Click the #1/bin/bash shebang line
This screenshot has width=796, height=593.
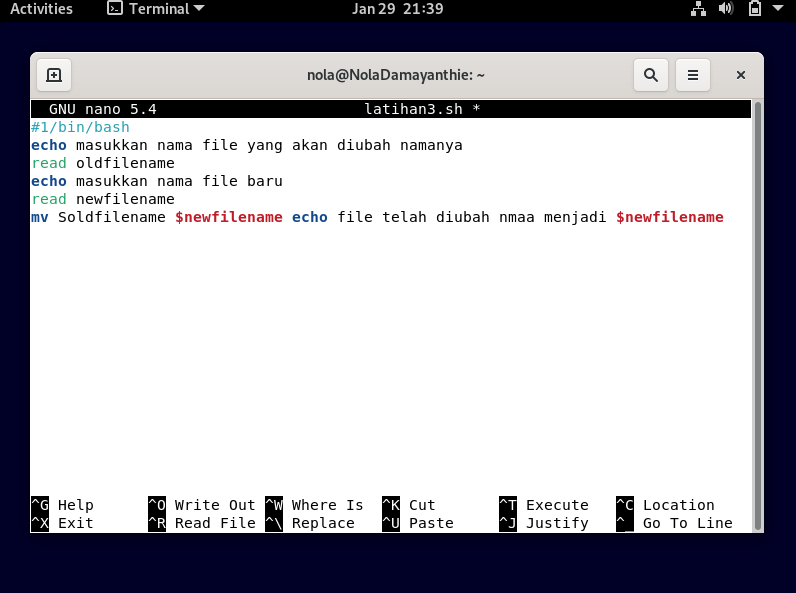80,127
